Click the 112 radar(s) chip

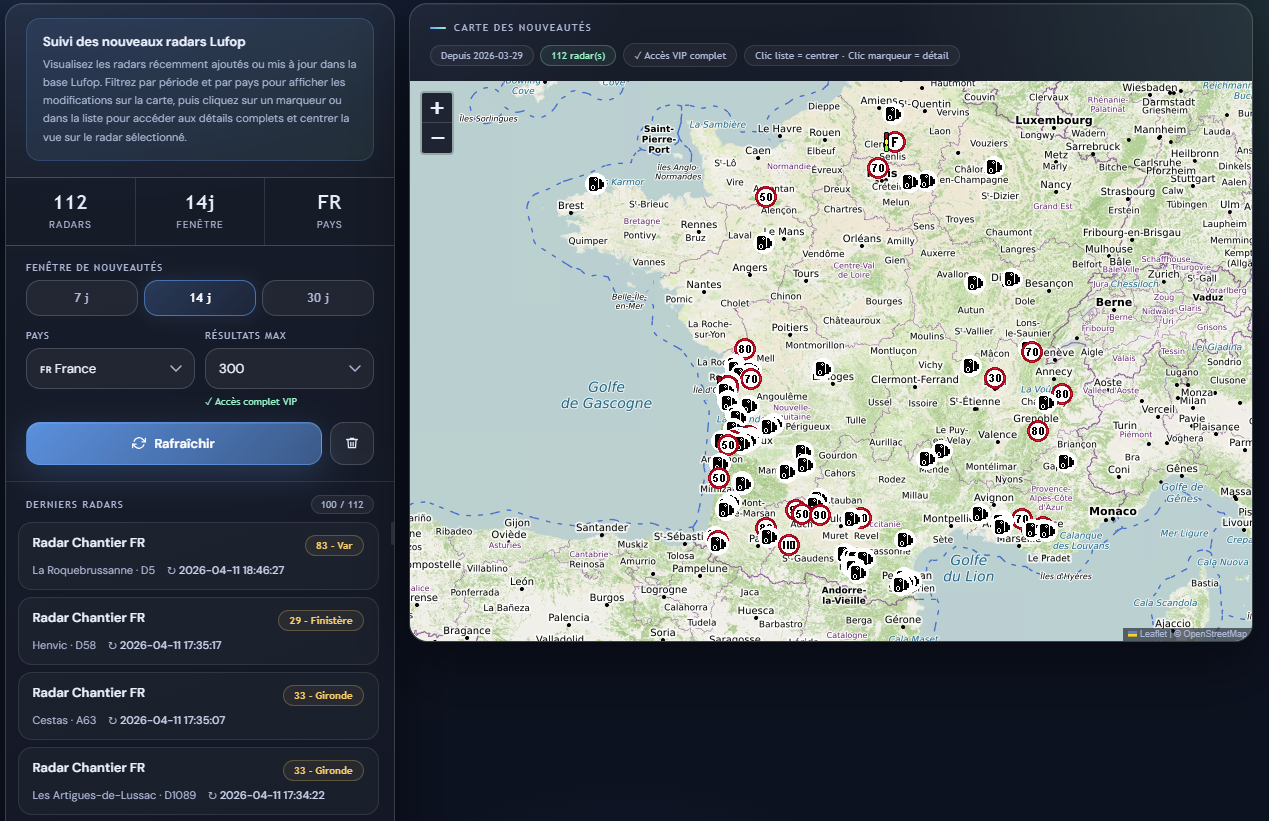[x=578, y=55]
